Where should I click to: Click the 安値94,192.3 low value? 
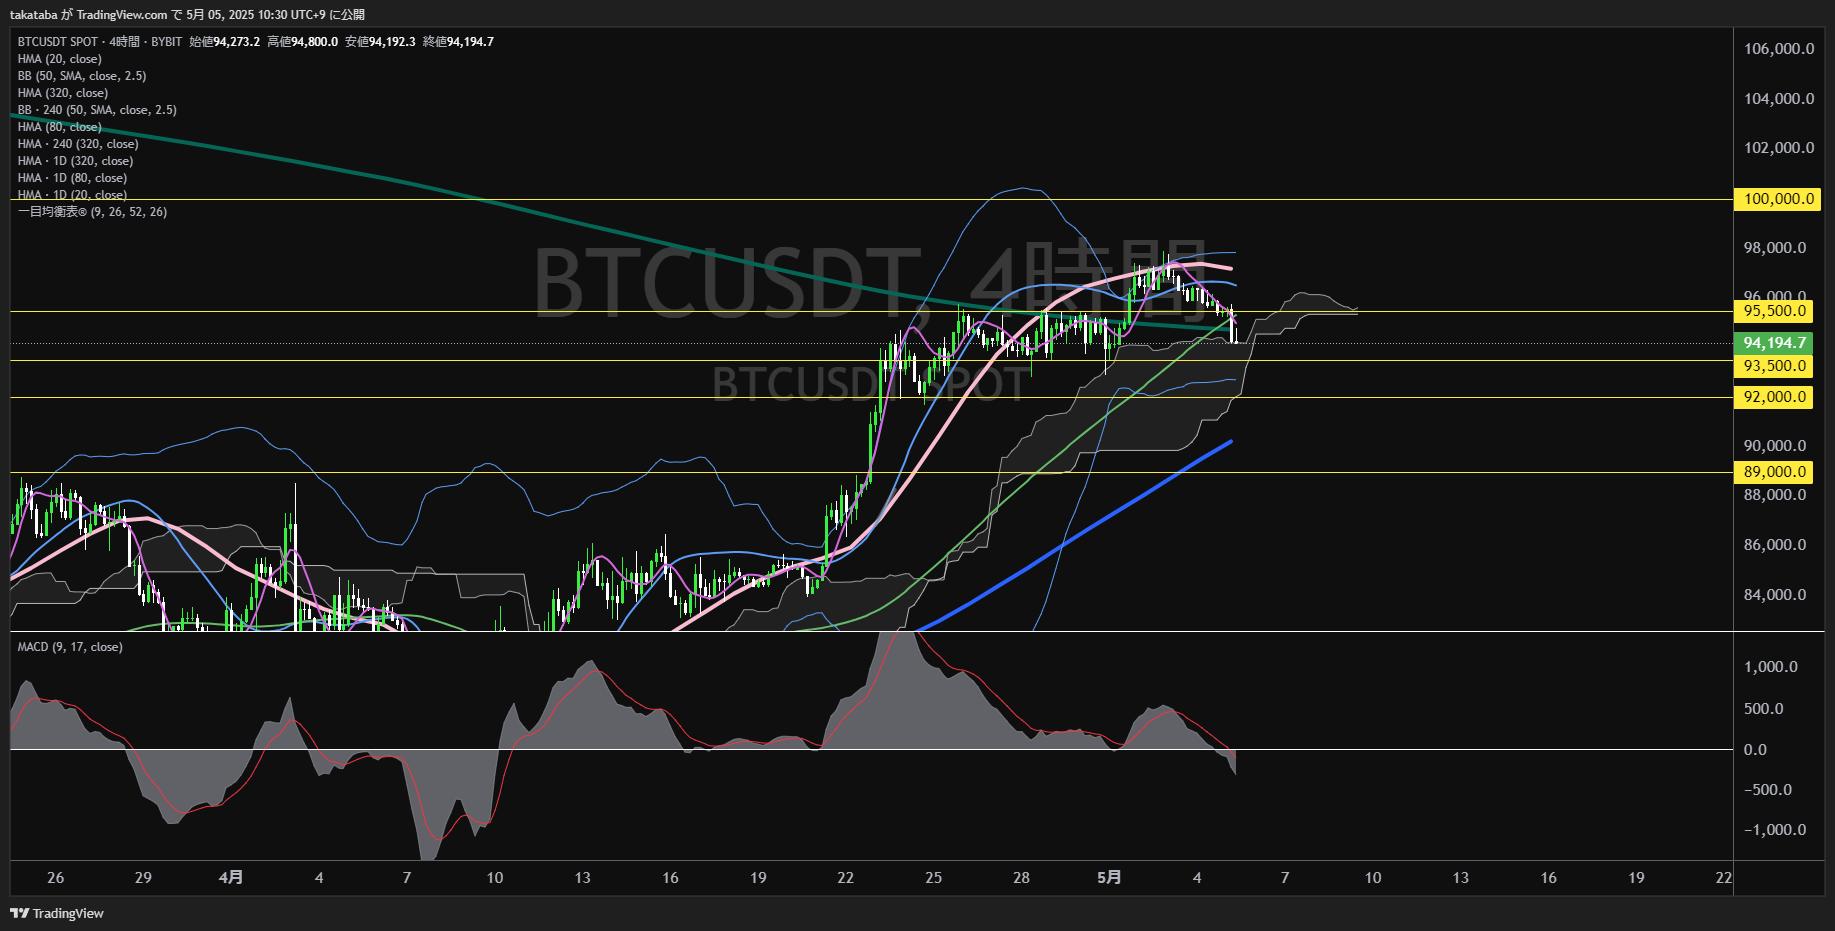[381, 42]
